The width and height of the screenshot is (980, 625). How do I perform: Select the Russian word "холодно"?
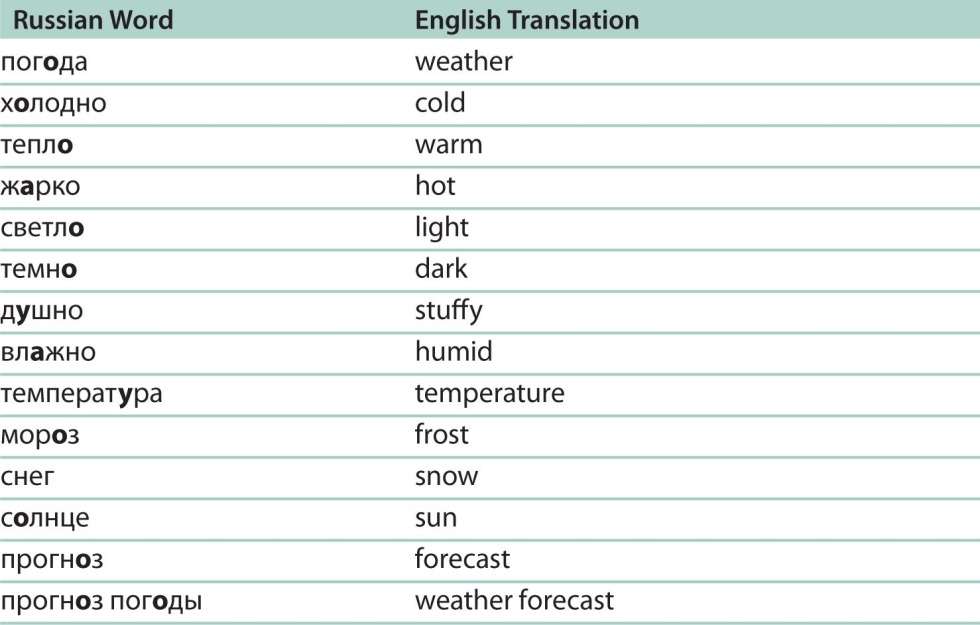(x=53, y=103)
